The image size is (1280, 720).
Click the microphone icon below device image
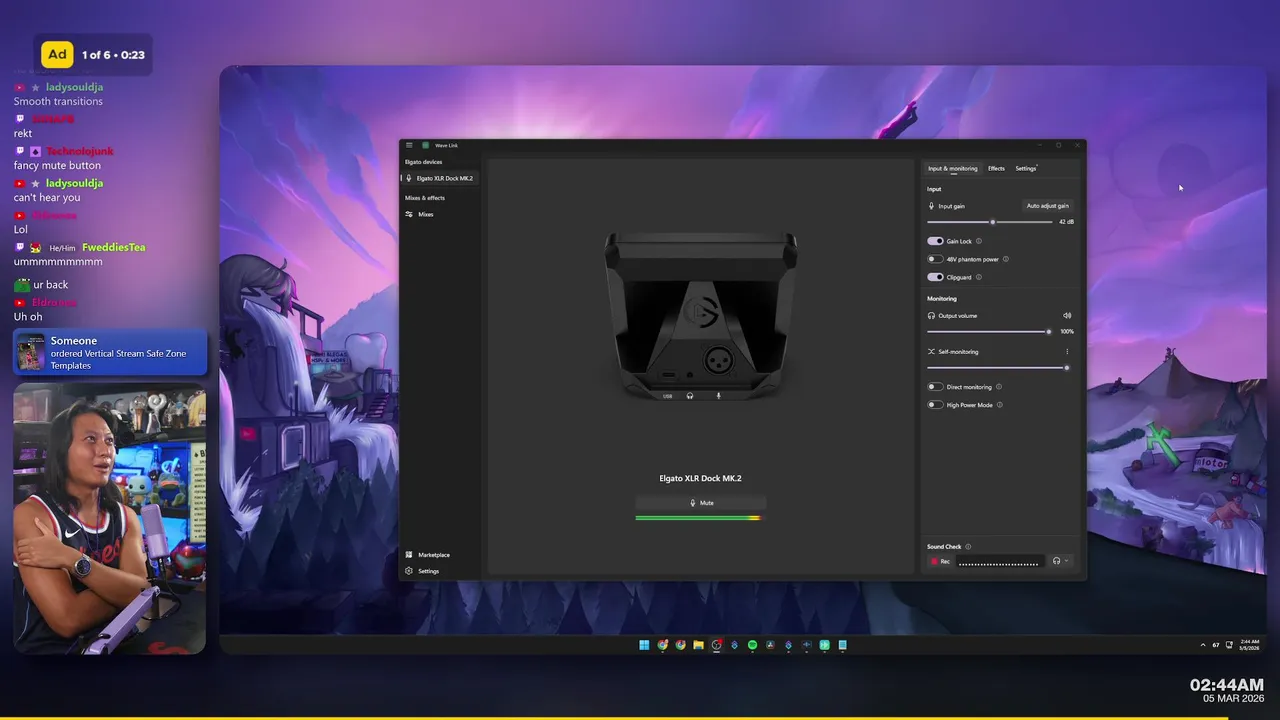(x=718, y=396)
